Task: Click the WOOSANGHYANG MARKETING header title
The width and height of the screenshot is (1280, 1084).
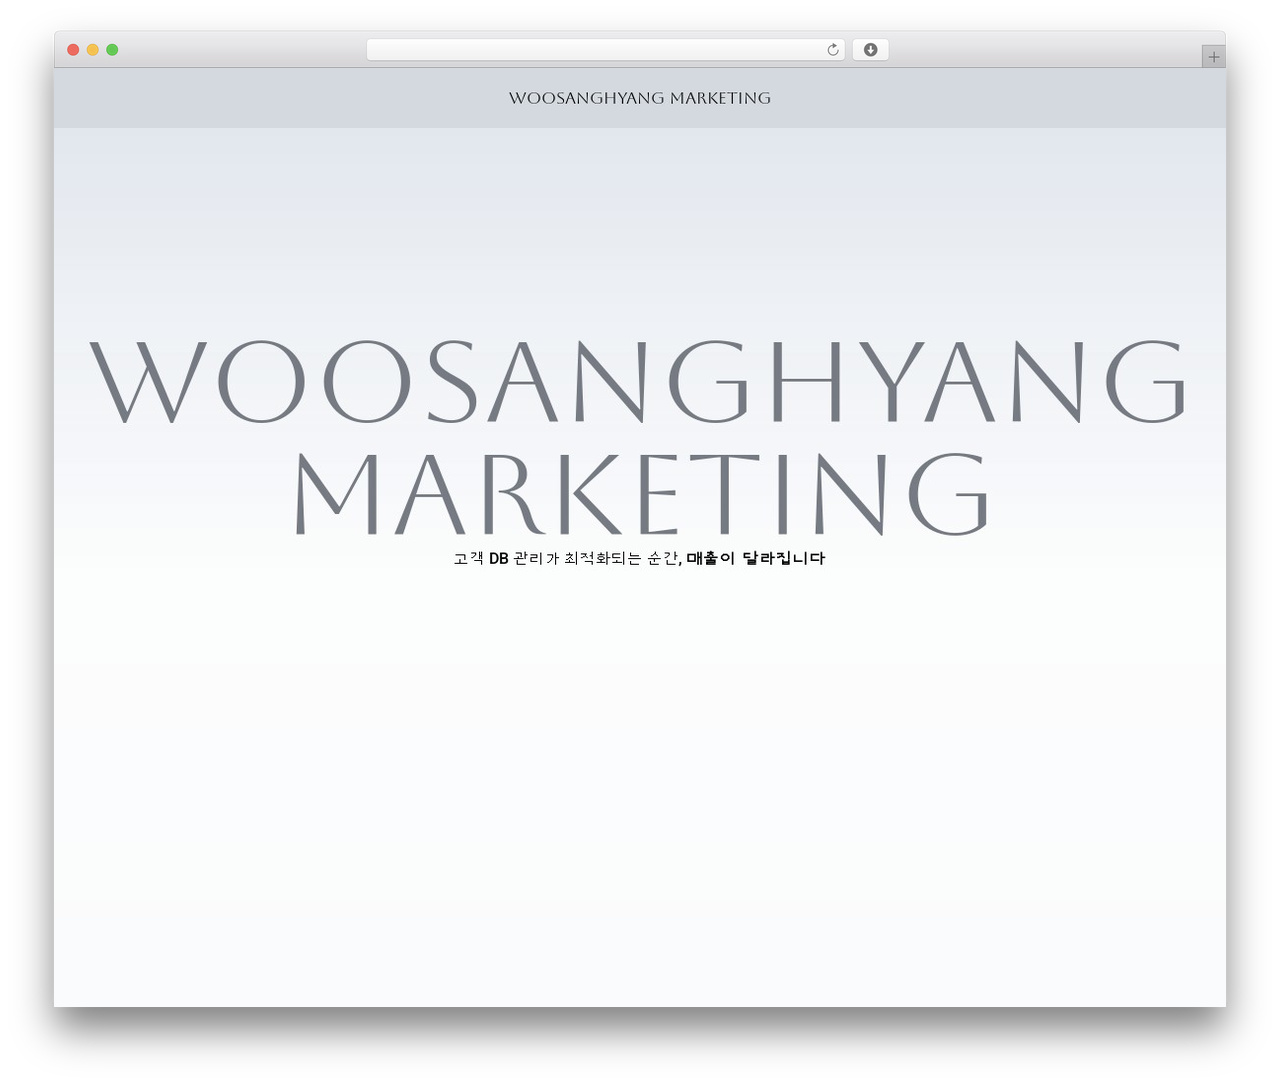Action: point(639,98)
